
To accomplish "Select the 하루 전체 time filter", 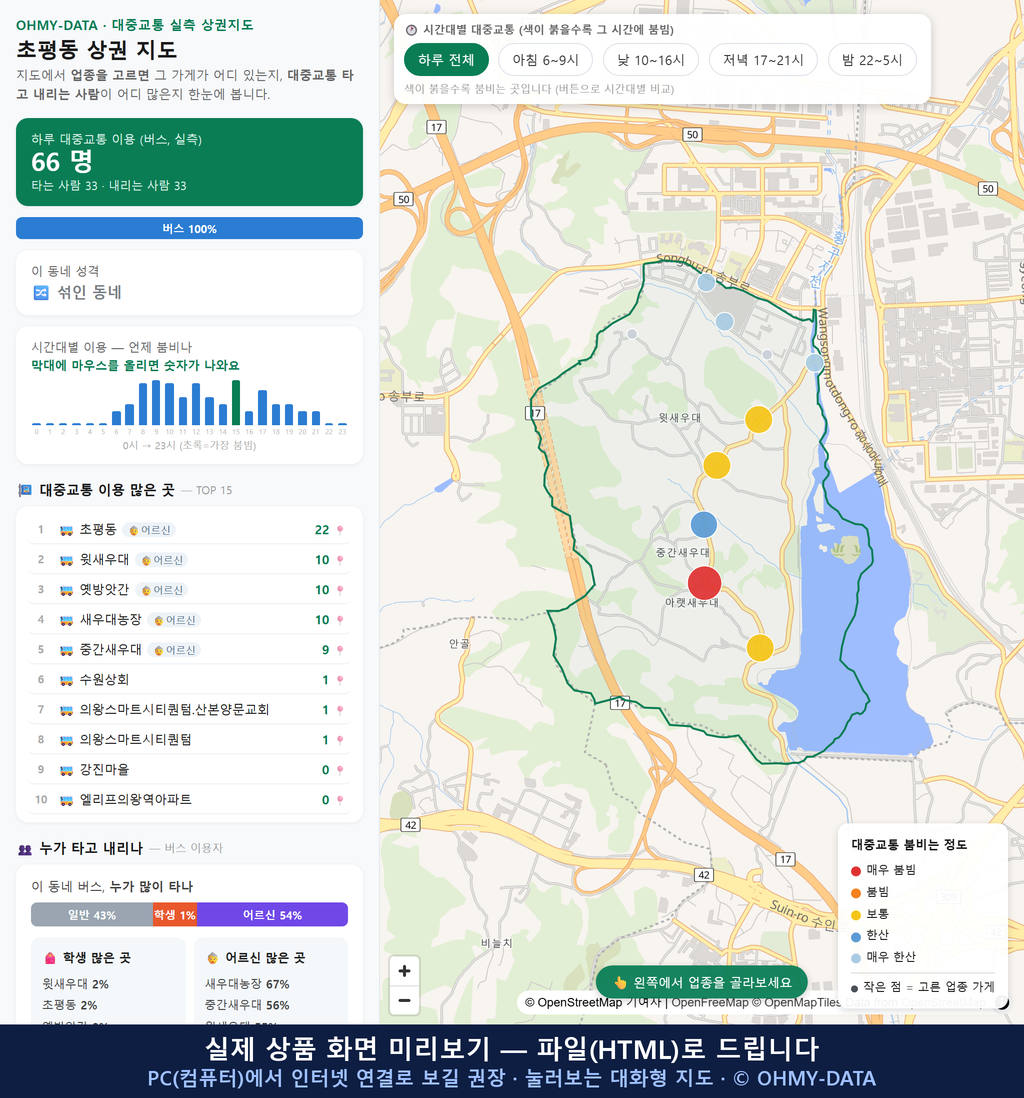I will tap(446, 60).
